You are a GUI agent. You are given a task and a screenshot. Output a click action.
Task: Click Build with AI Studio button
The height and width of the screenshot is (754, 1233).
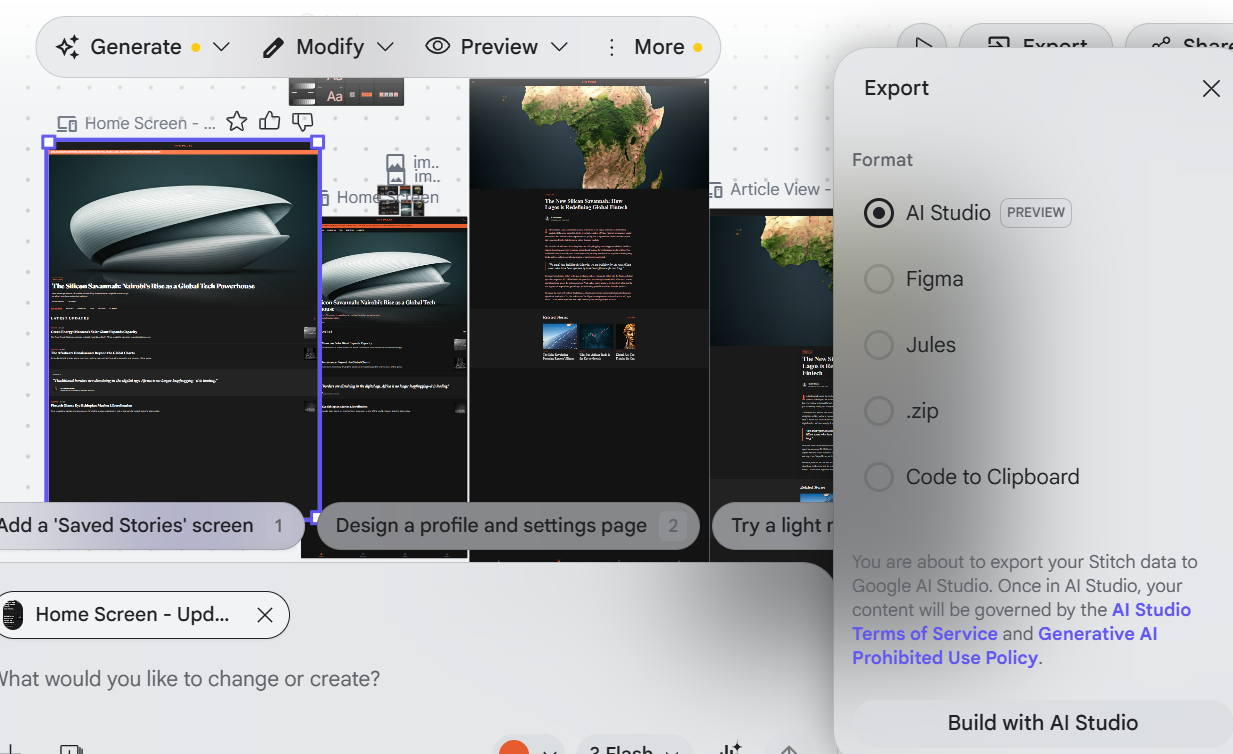click(1043, 723)
